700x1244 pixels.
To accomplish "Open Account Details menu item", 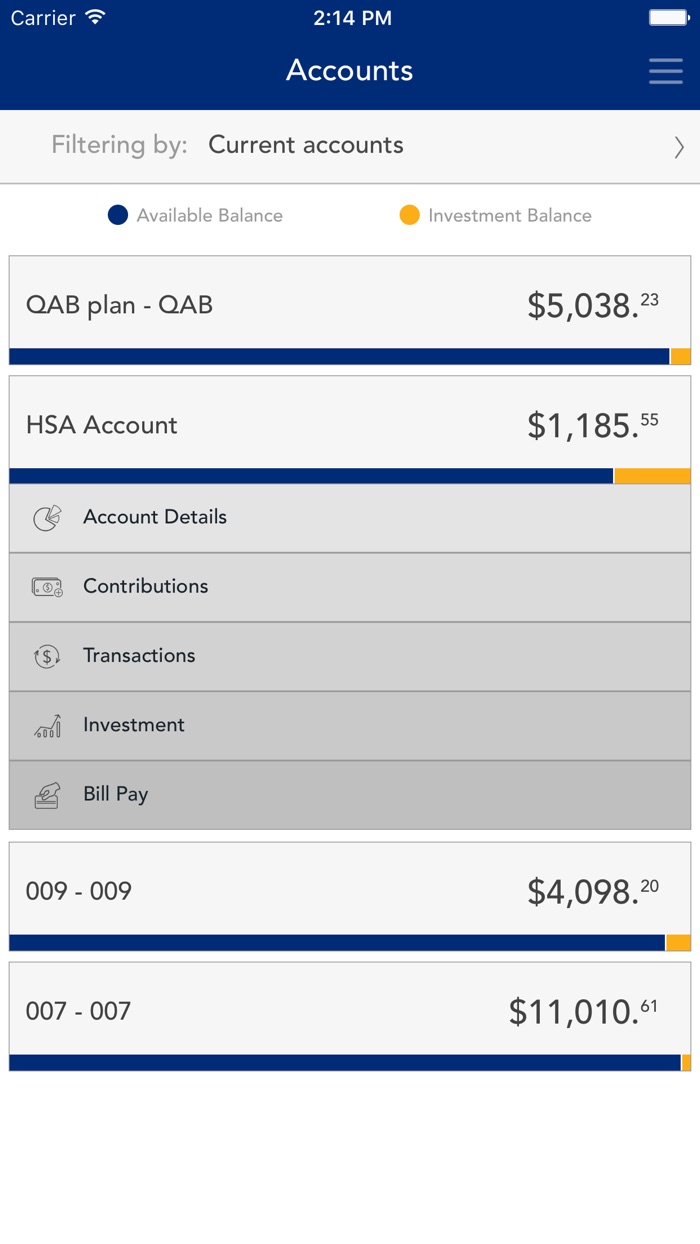I will [155, 517].
